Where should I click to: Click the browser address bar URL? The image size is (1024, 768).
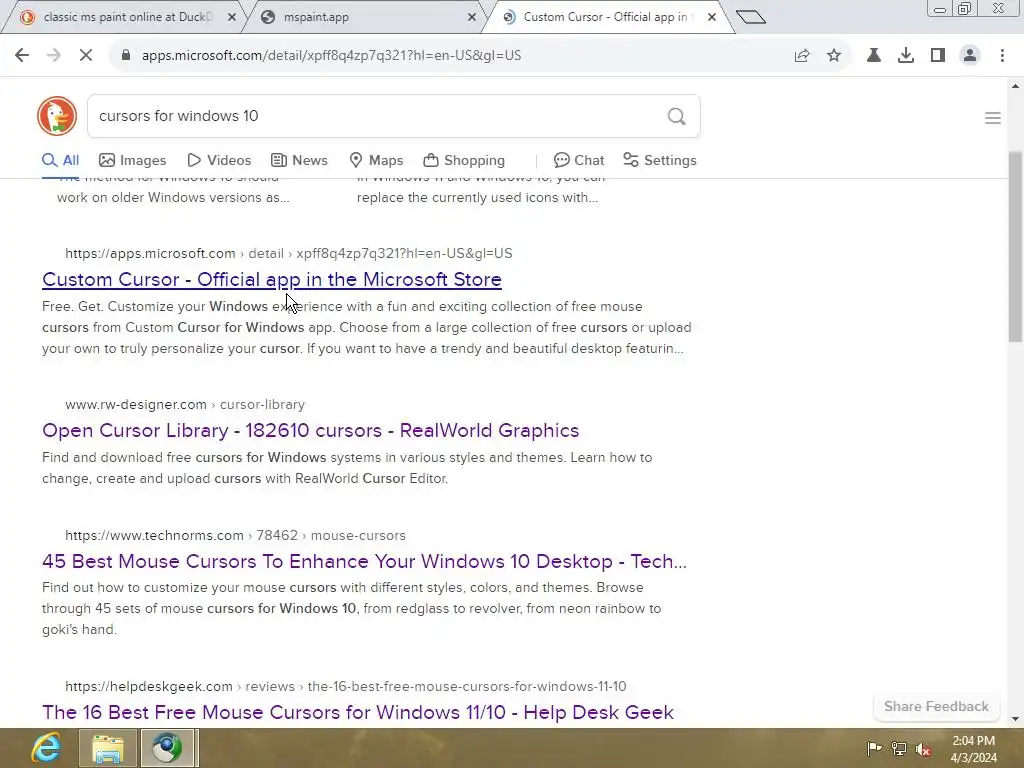pyautogui.click(x=331, y=56)
